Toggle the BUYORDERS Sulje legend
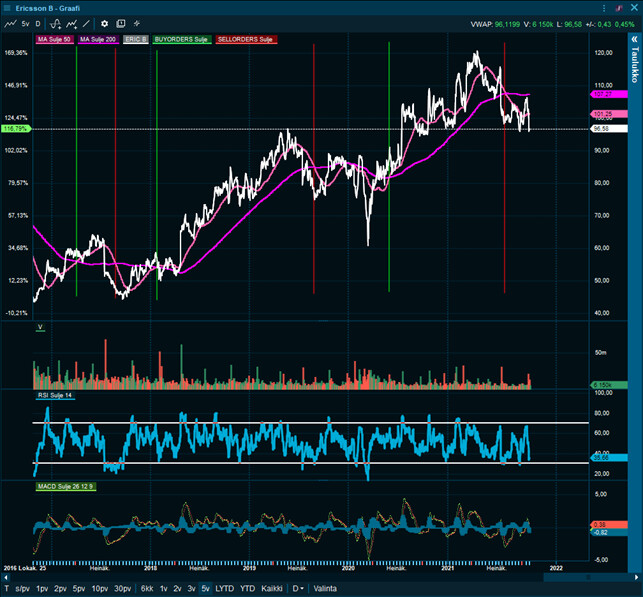 tap(182, 39)
